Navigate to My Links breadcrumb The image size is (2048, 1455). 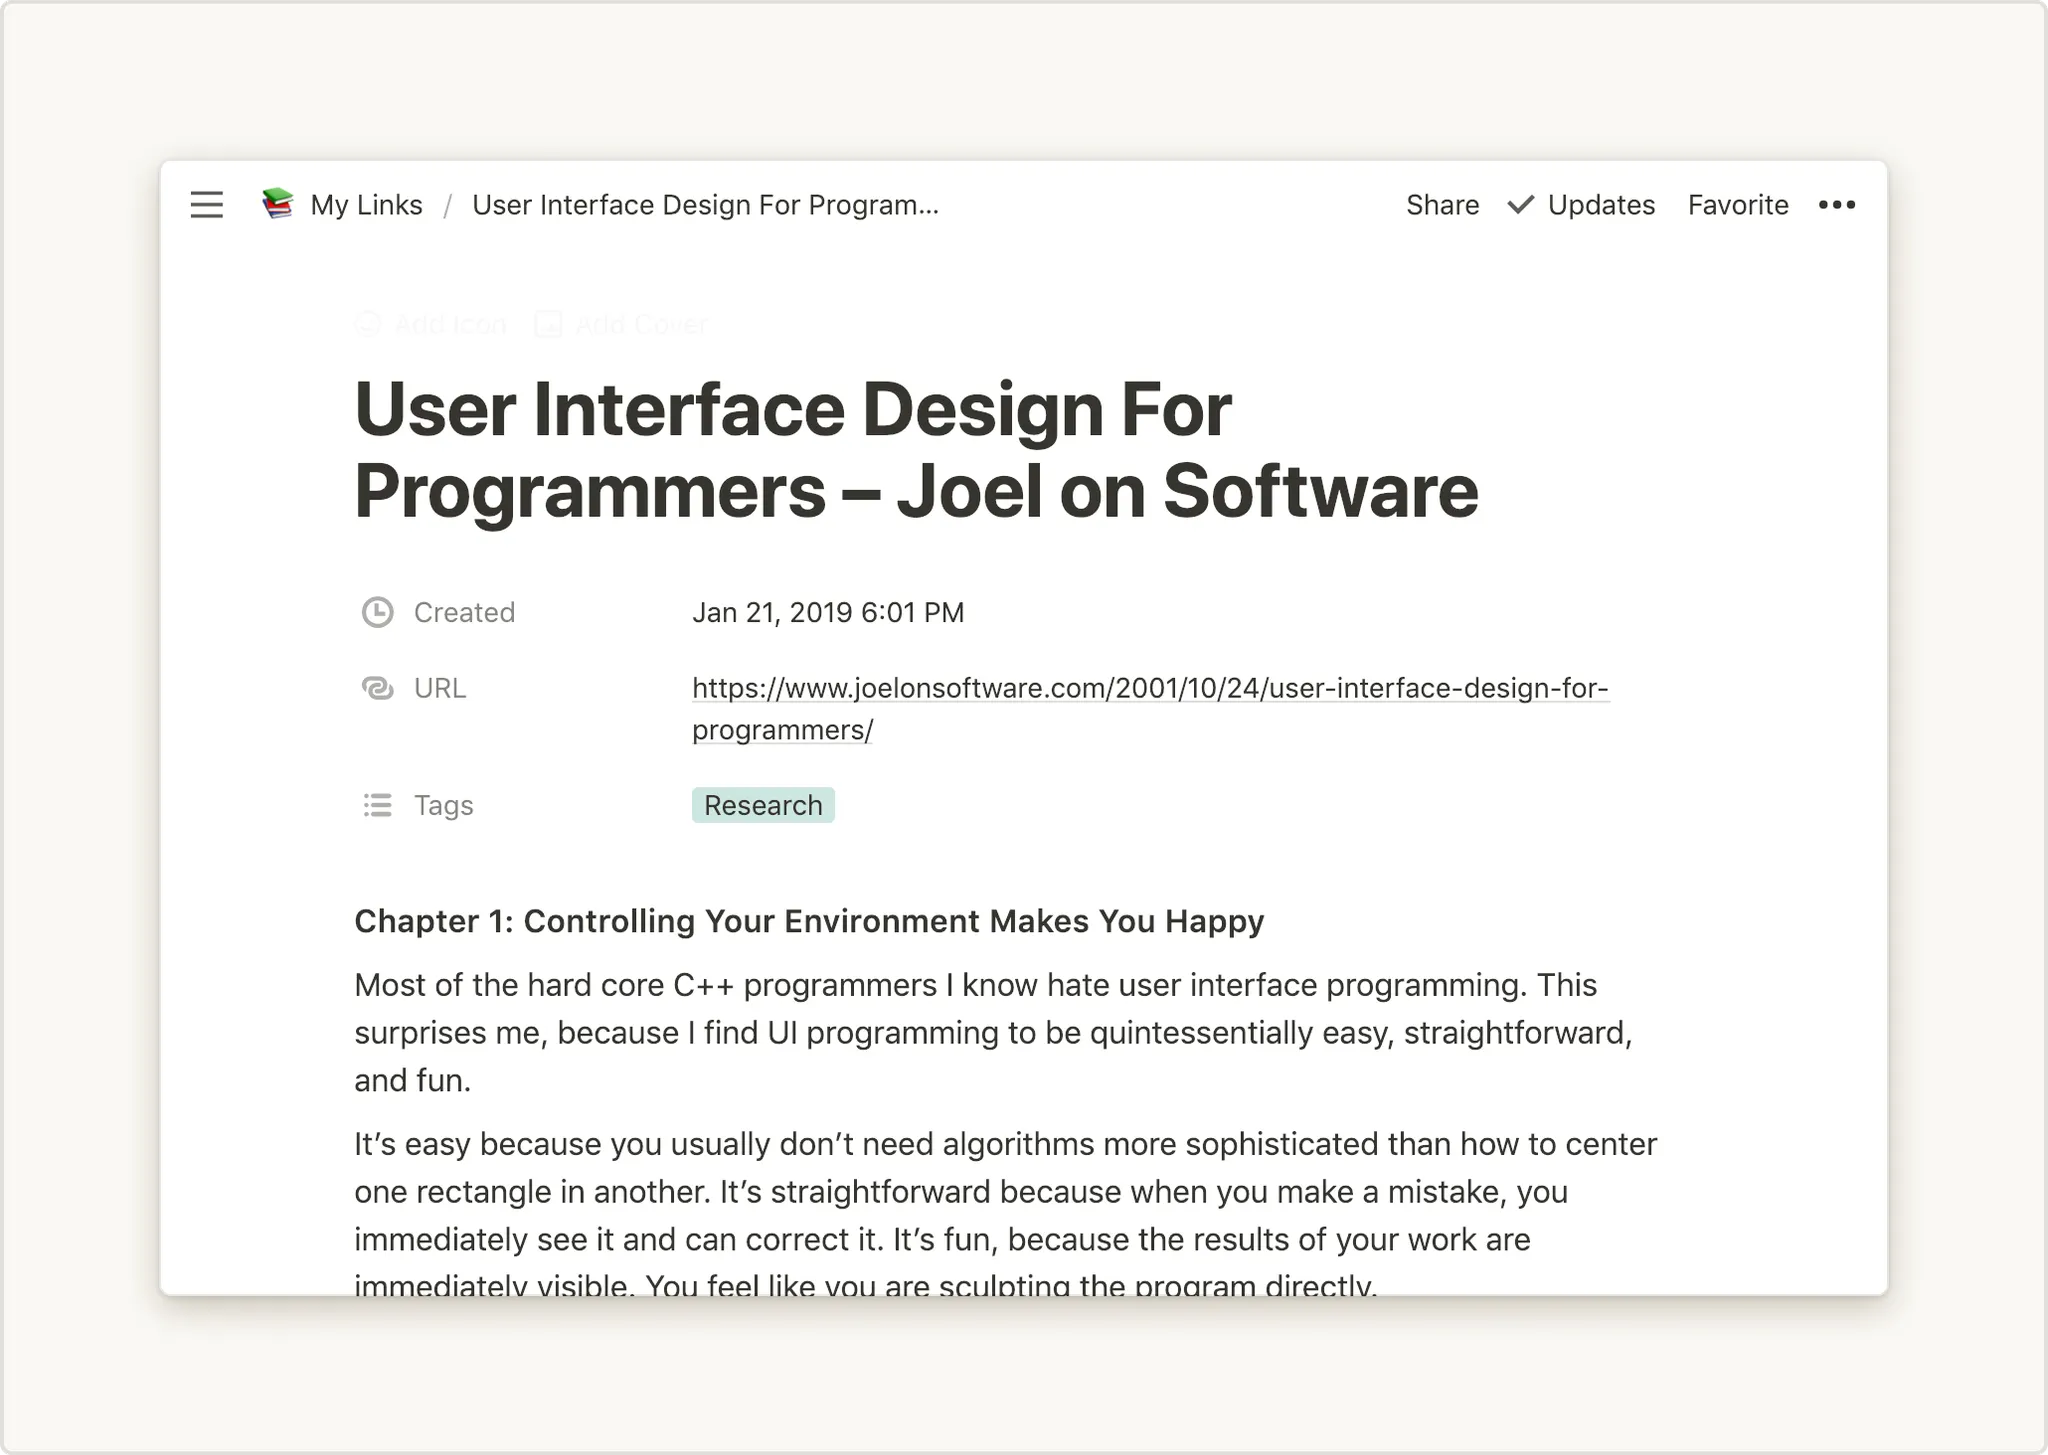click(x=366, y=205)
